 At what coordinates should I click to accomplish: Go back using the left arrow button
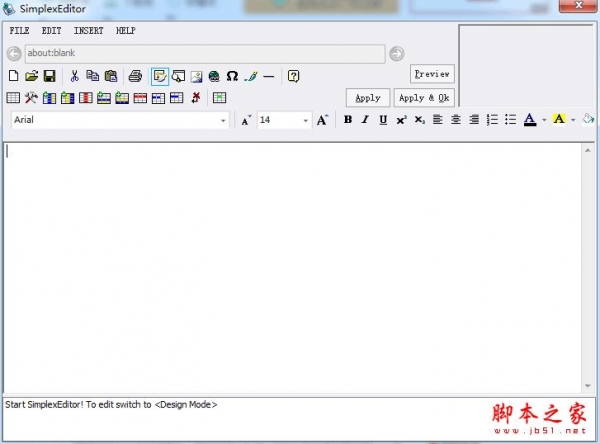14,54
